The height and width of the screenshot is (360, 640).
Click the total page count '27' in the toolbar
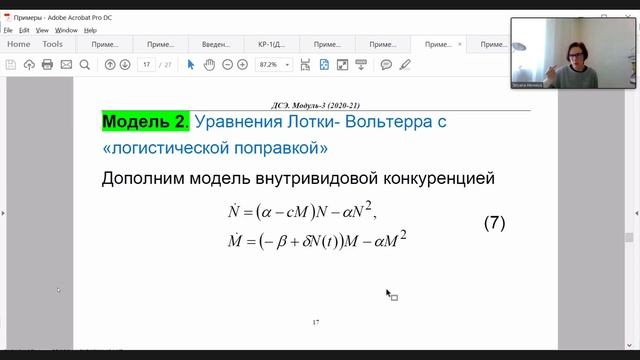(168, 65)
